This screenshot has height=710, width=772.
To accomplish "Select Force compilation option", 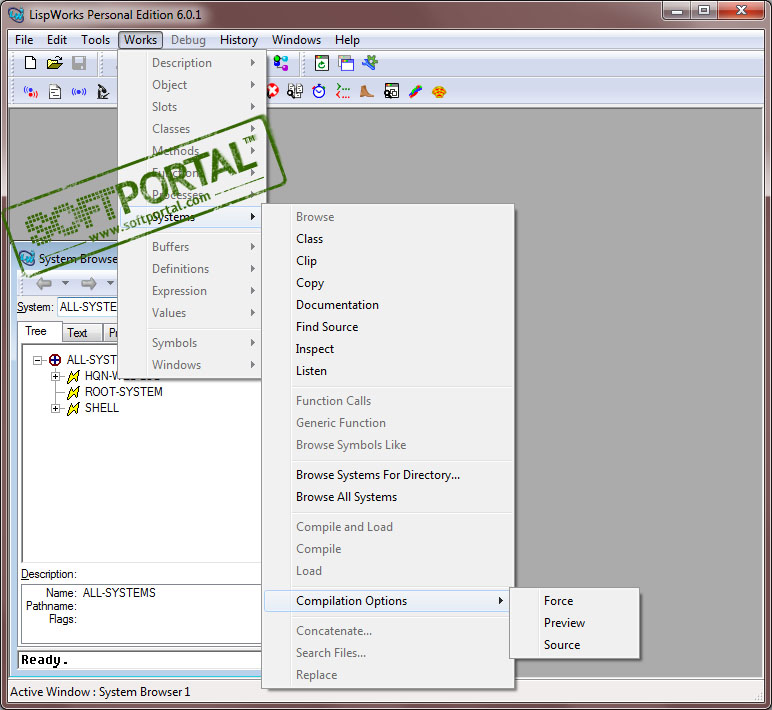I will (575, 601).
